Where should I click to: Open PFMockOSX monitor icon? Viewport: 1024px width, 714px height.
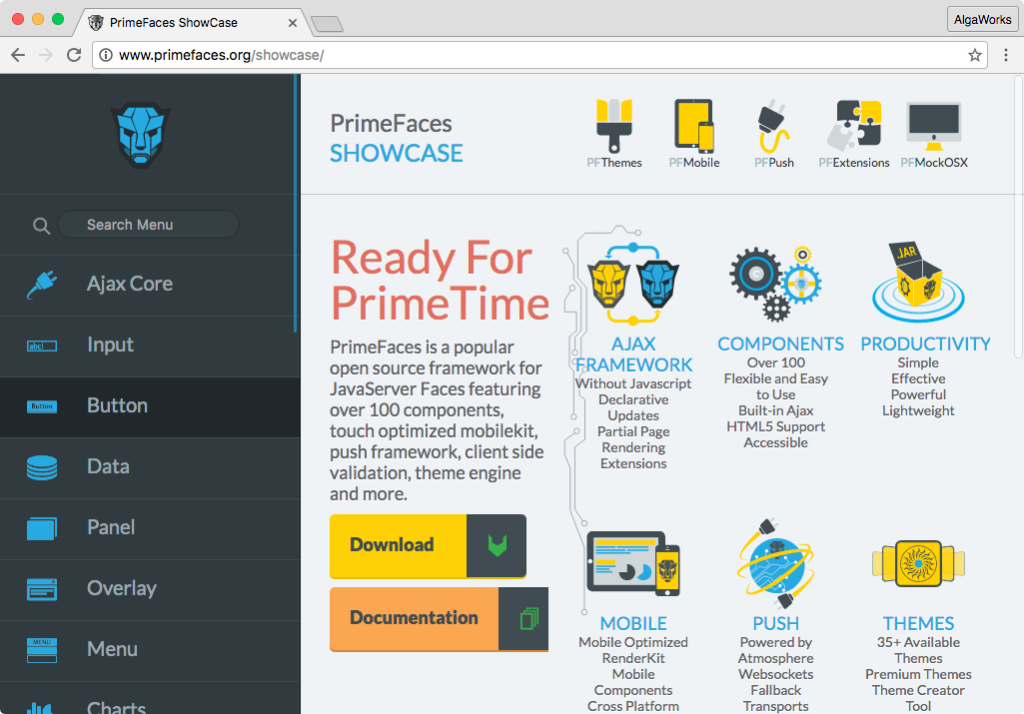(x=934, y=126)
